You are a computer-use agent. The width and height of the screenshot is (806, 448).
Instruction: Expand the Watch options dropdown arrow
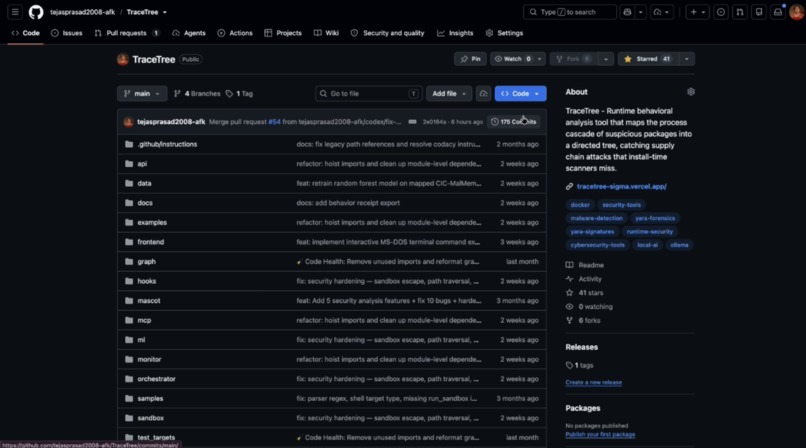coord(539,59)
